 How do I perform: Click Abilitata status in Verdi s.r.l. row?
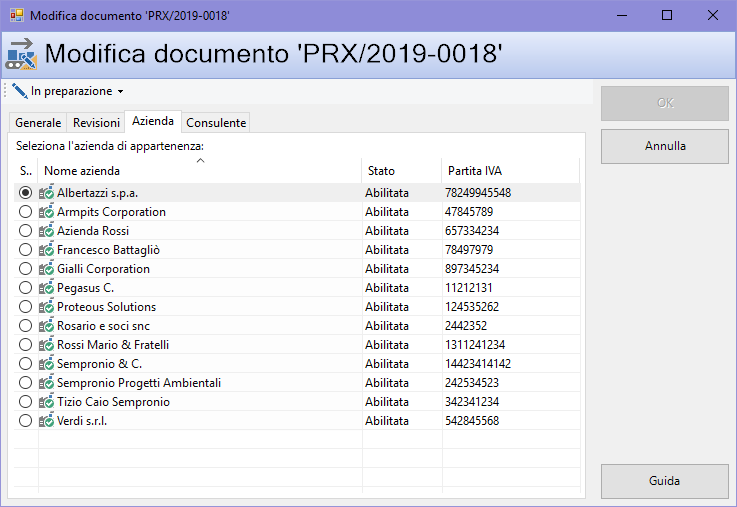[387, 421]
